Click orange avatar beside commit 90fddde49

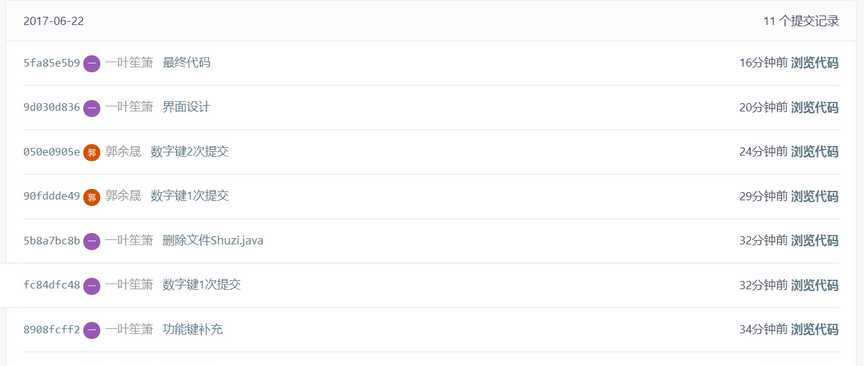pyautogui.click(x=91, y=197)
